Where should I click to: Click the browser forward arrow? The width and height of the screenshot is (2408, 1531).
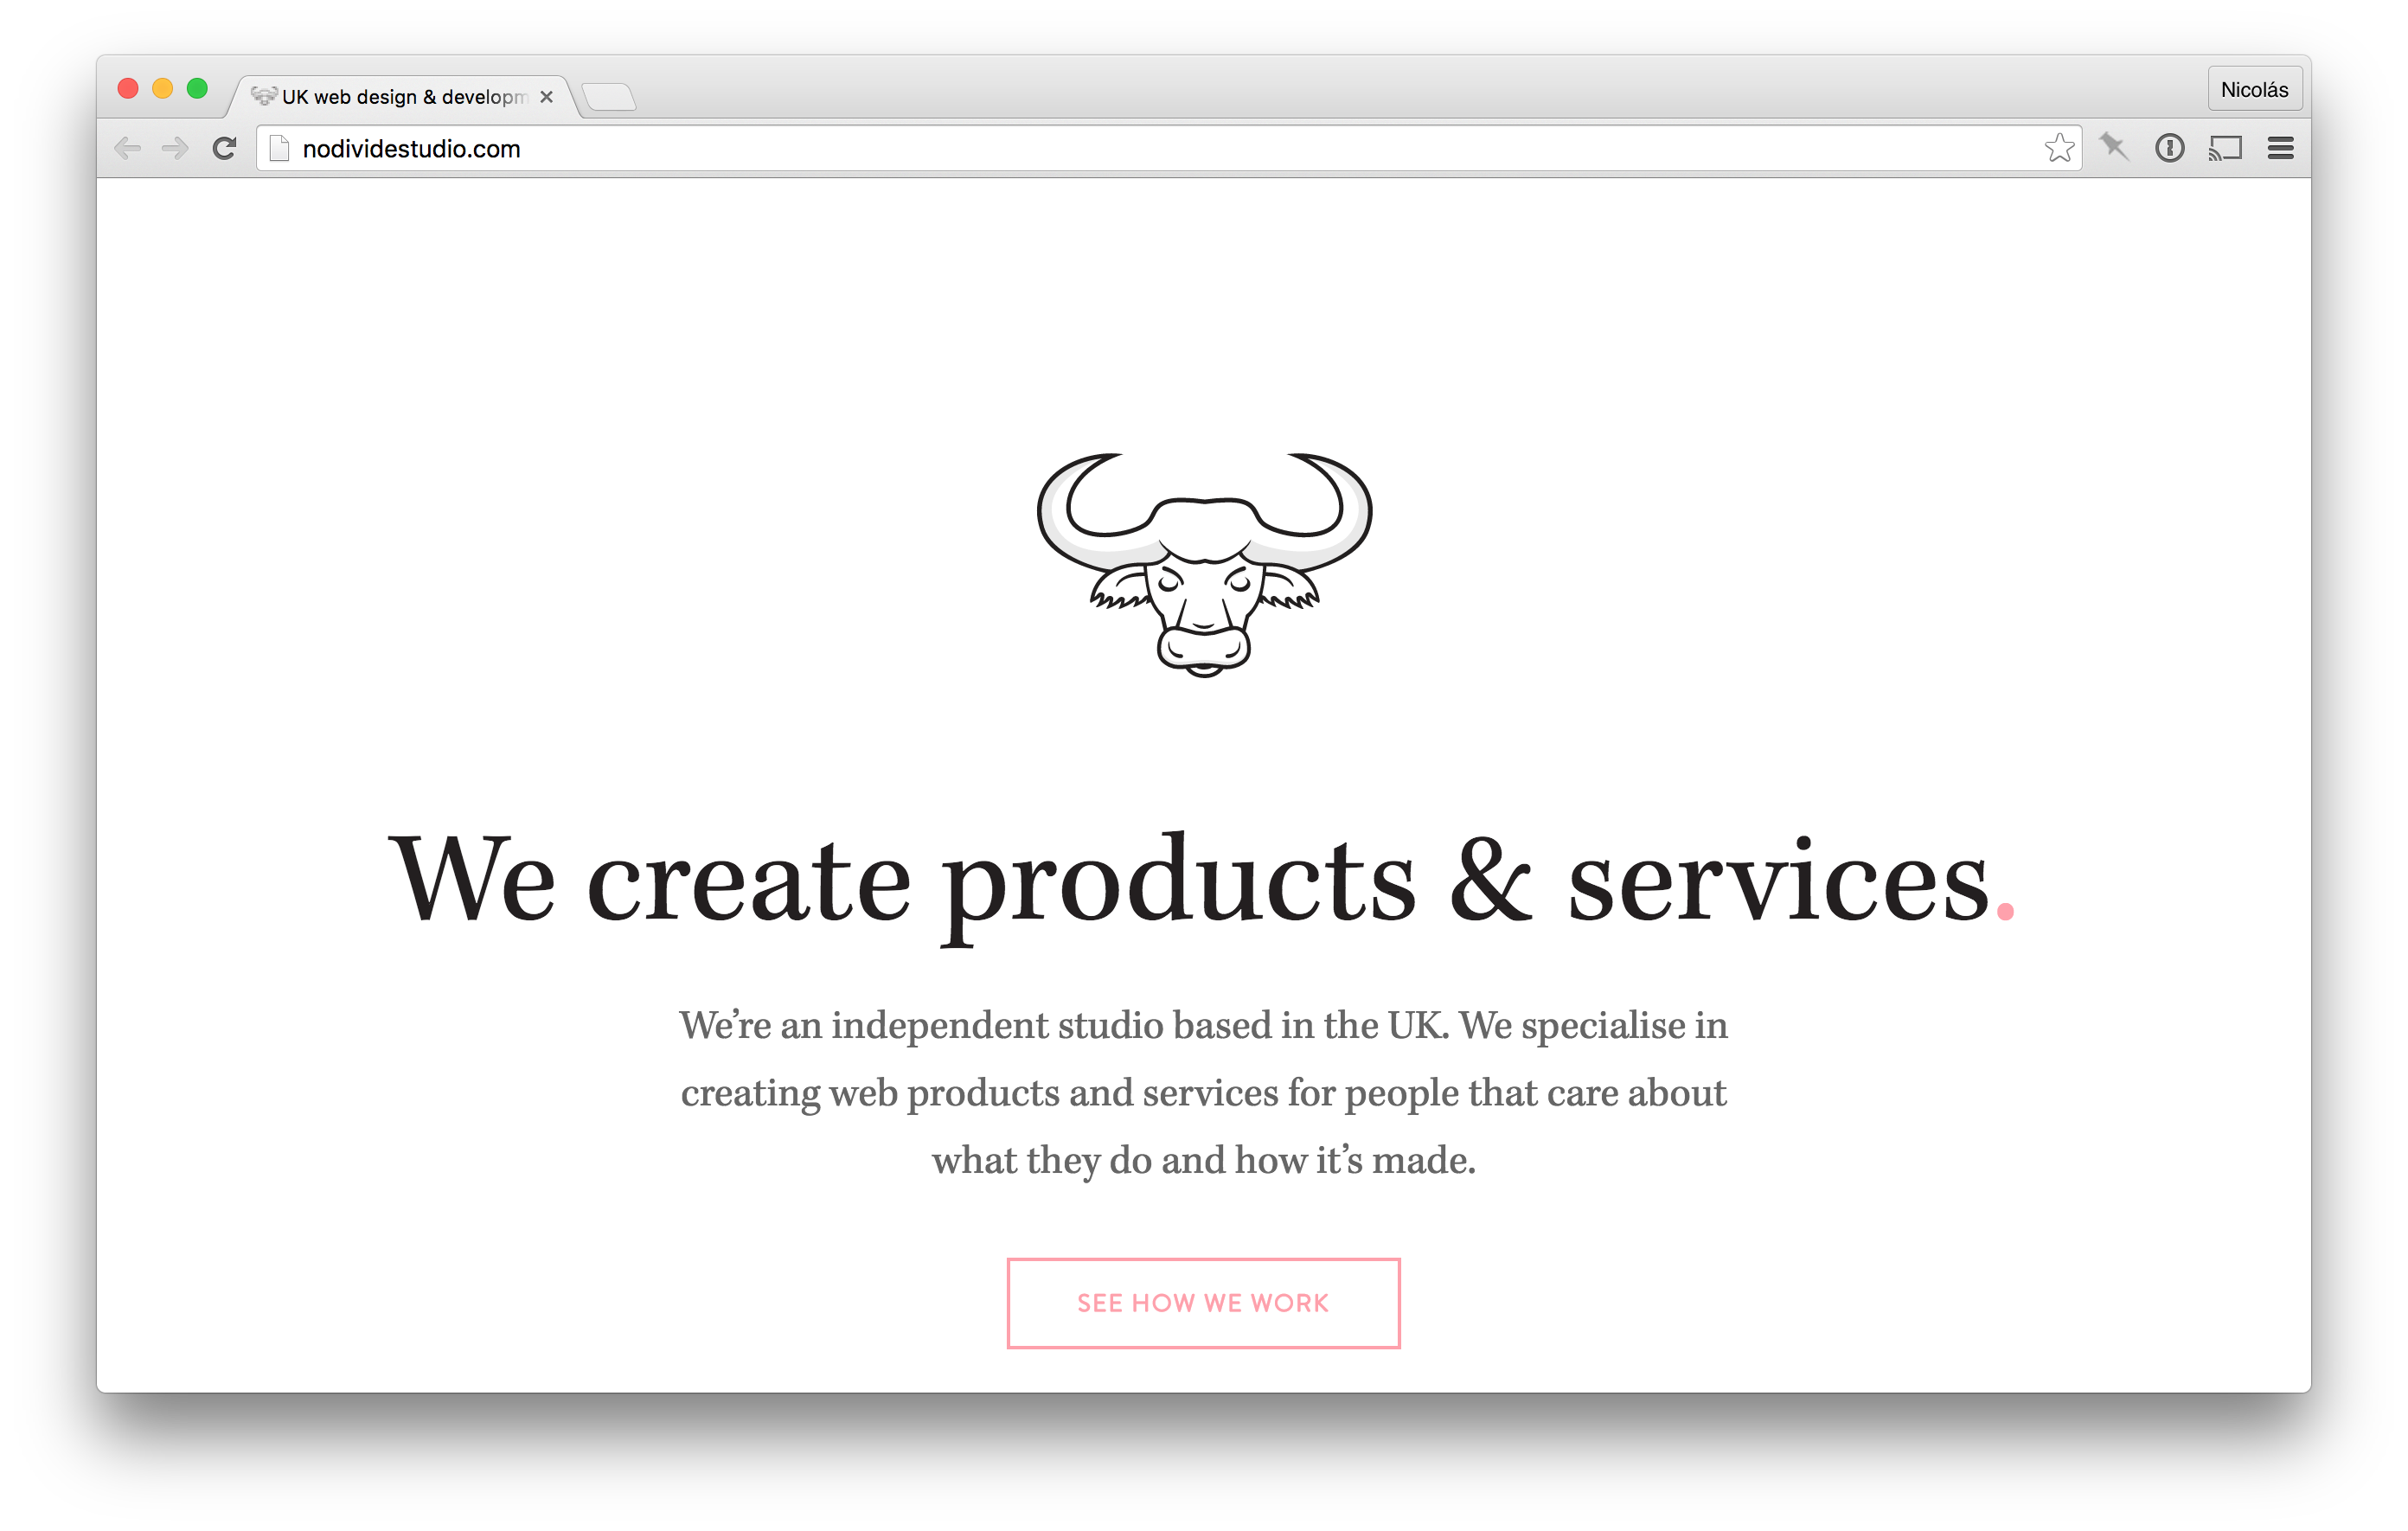click(175, 149)
